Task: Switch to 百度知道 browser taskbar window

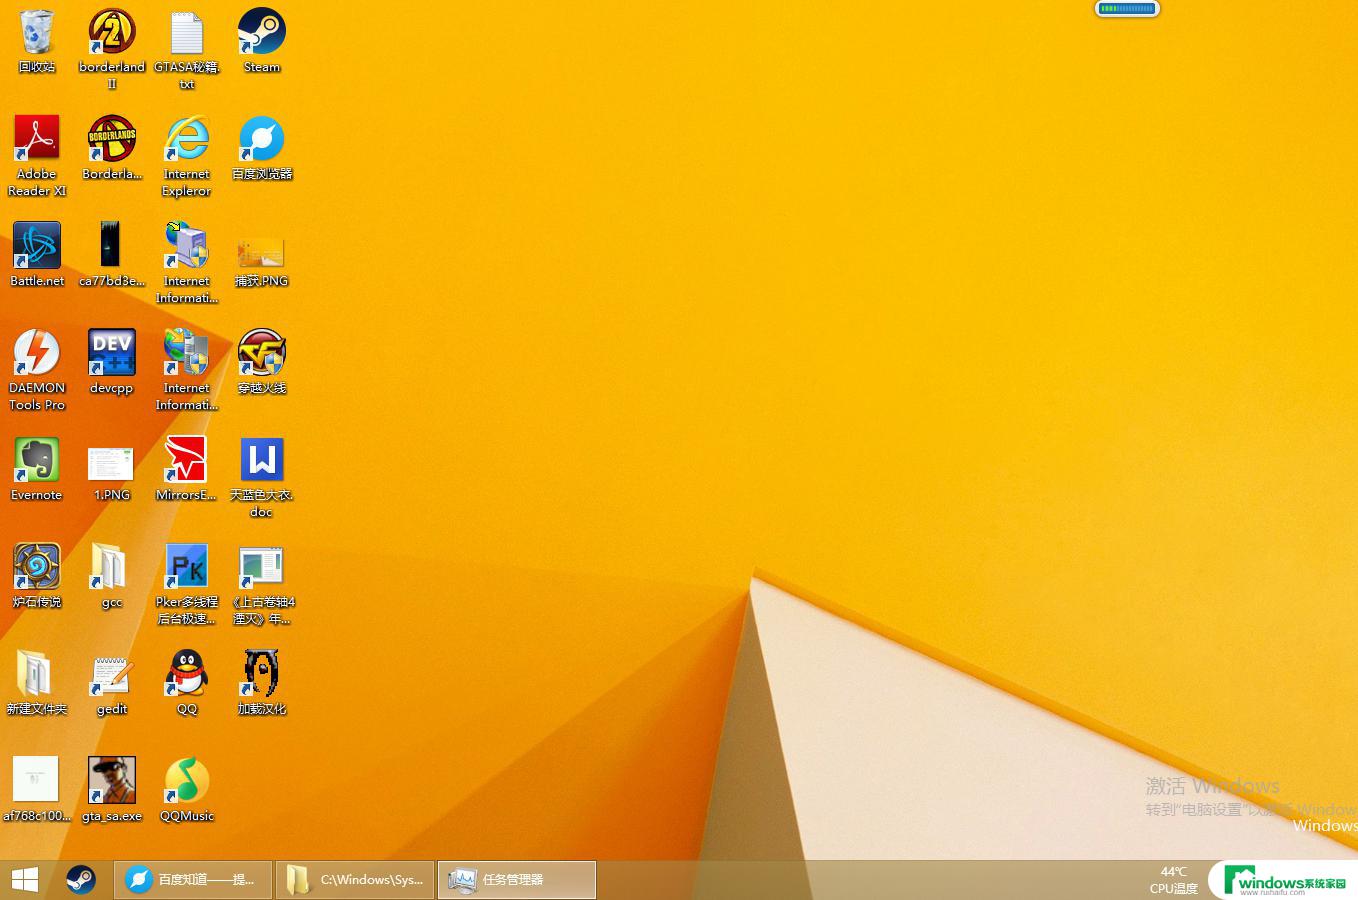Action: [x=193, y=880]
